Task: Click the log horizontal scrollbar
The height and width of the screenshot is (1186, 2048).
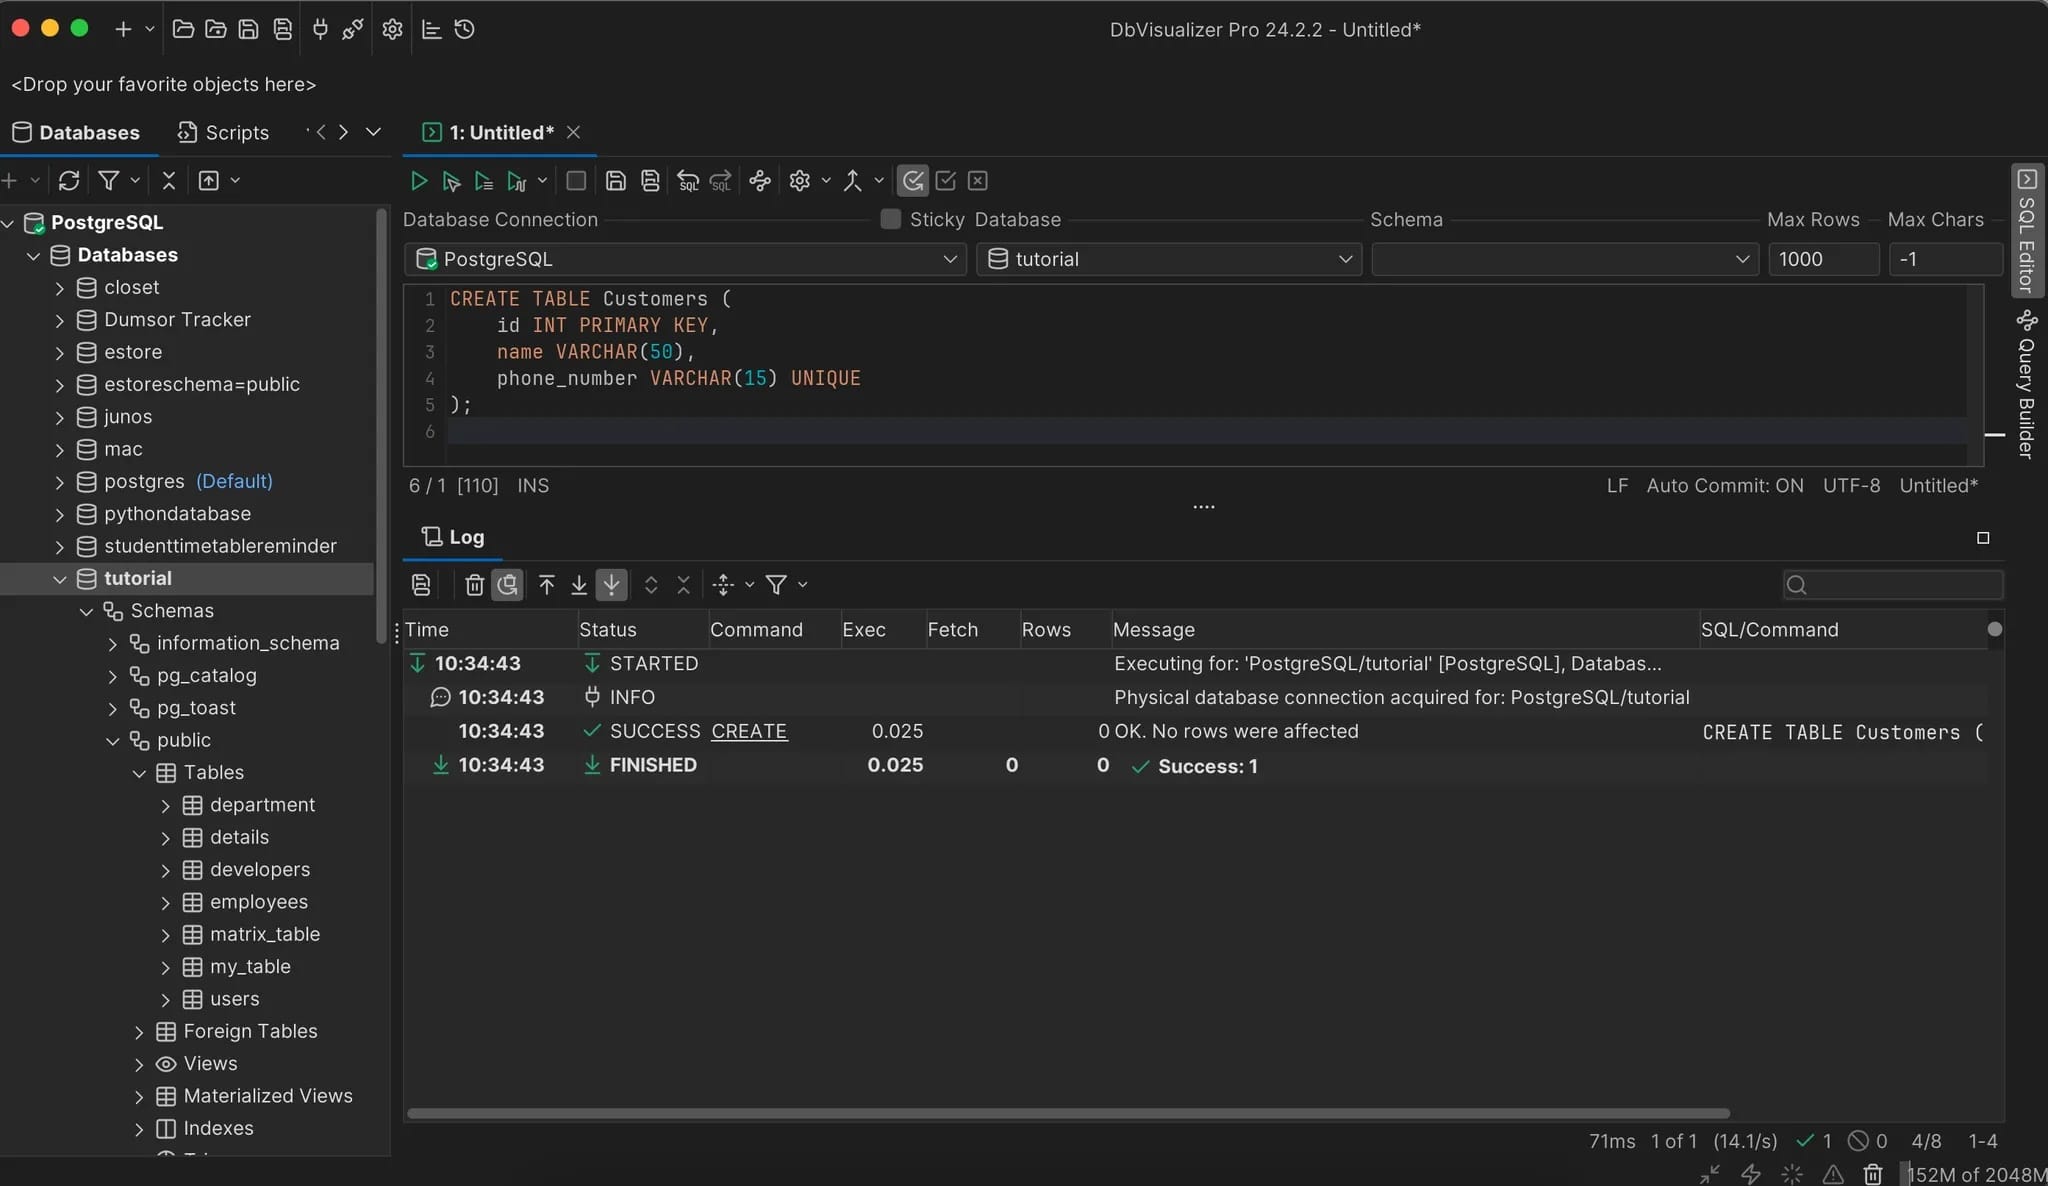Action: (1068, 1113)
